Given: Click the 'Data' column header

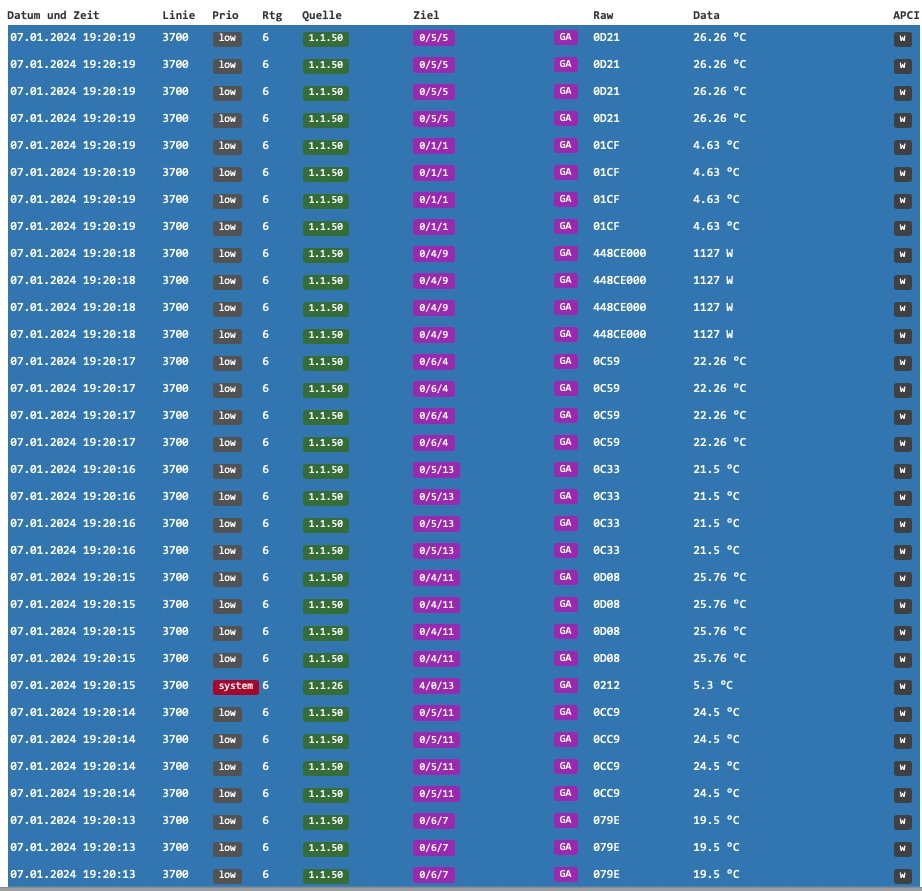Looking at the screenshot, I should point(706,15).
